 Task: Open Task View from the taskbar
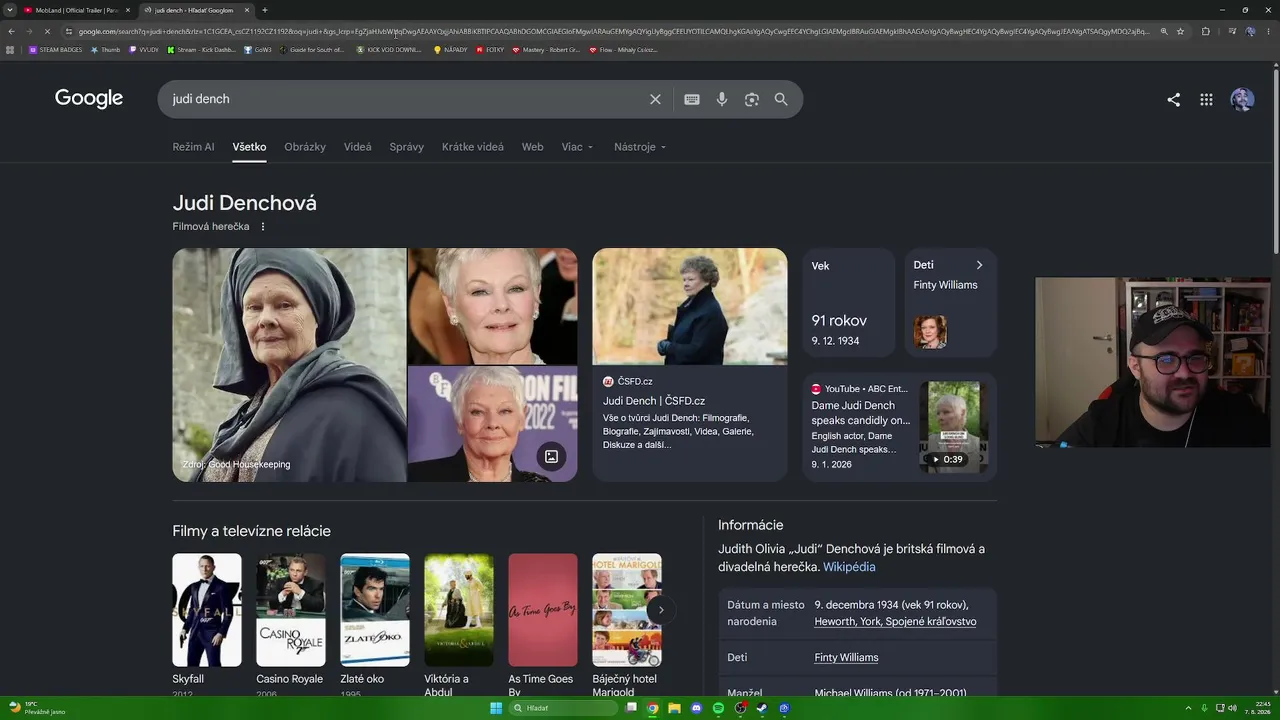pos(631,708)
